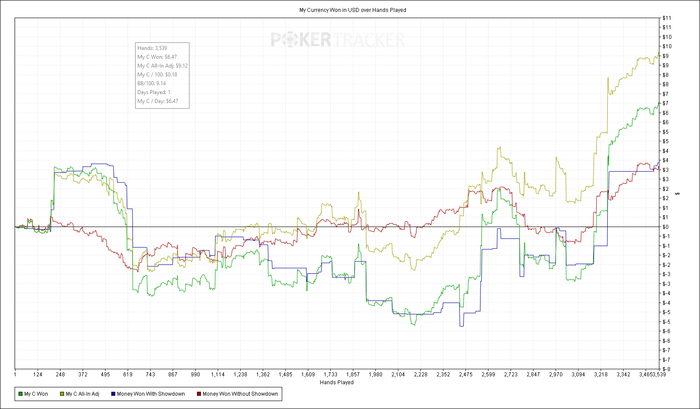Click the red Money Won Without Showdown swatch

tap(199, 394)
